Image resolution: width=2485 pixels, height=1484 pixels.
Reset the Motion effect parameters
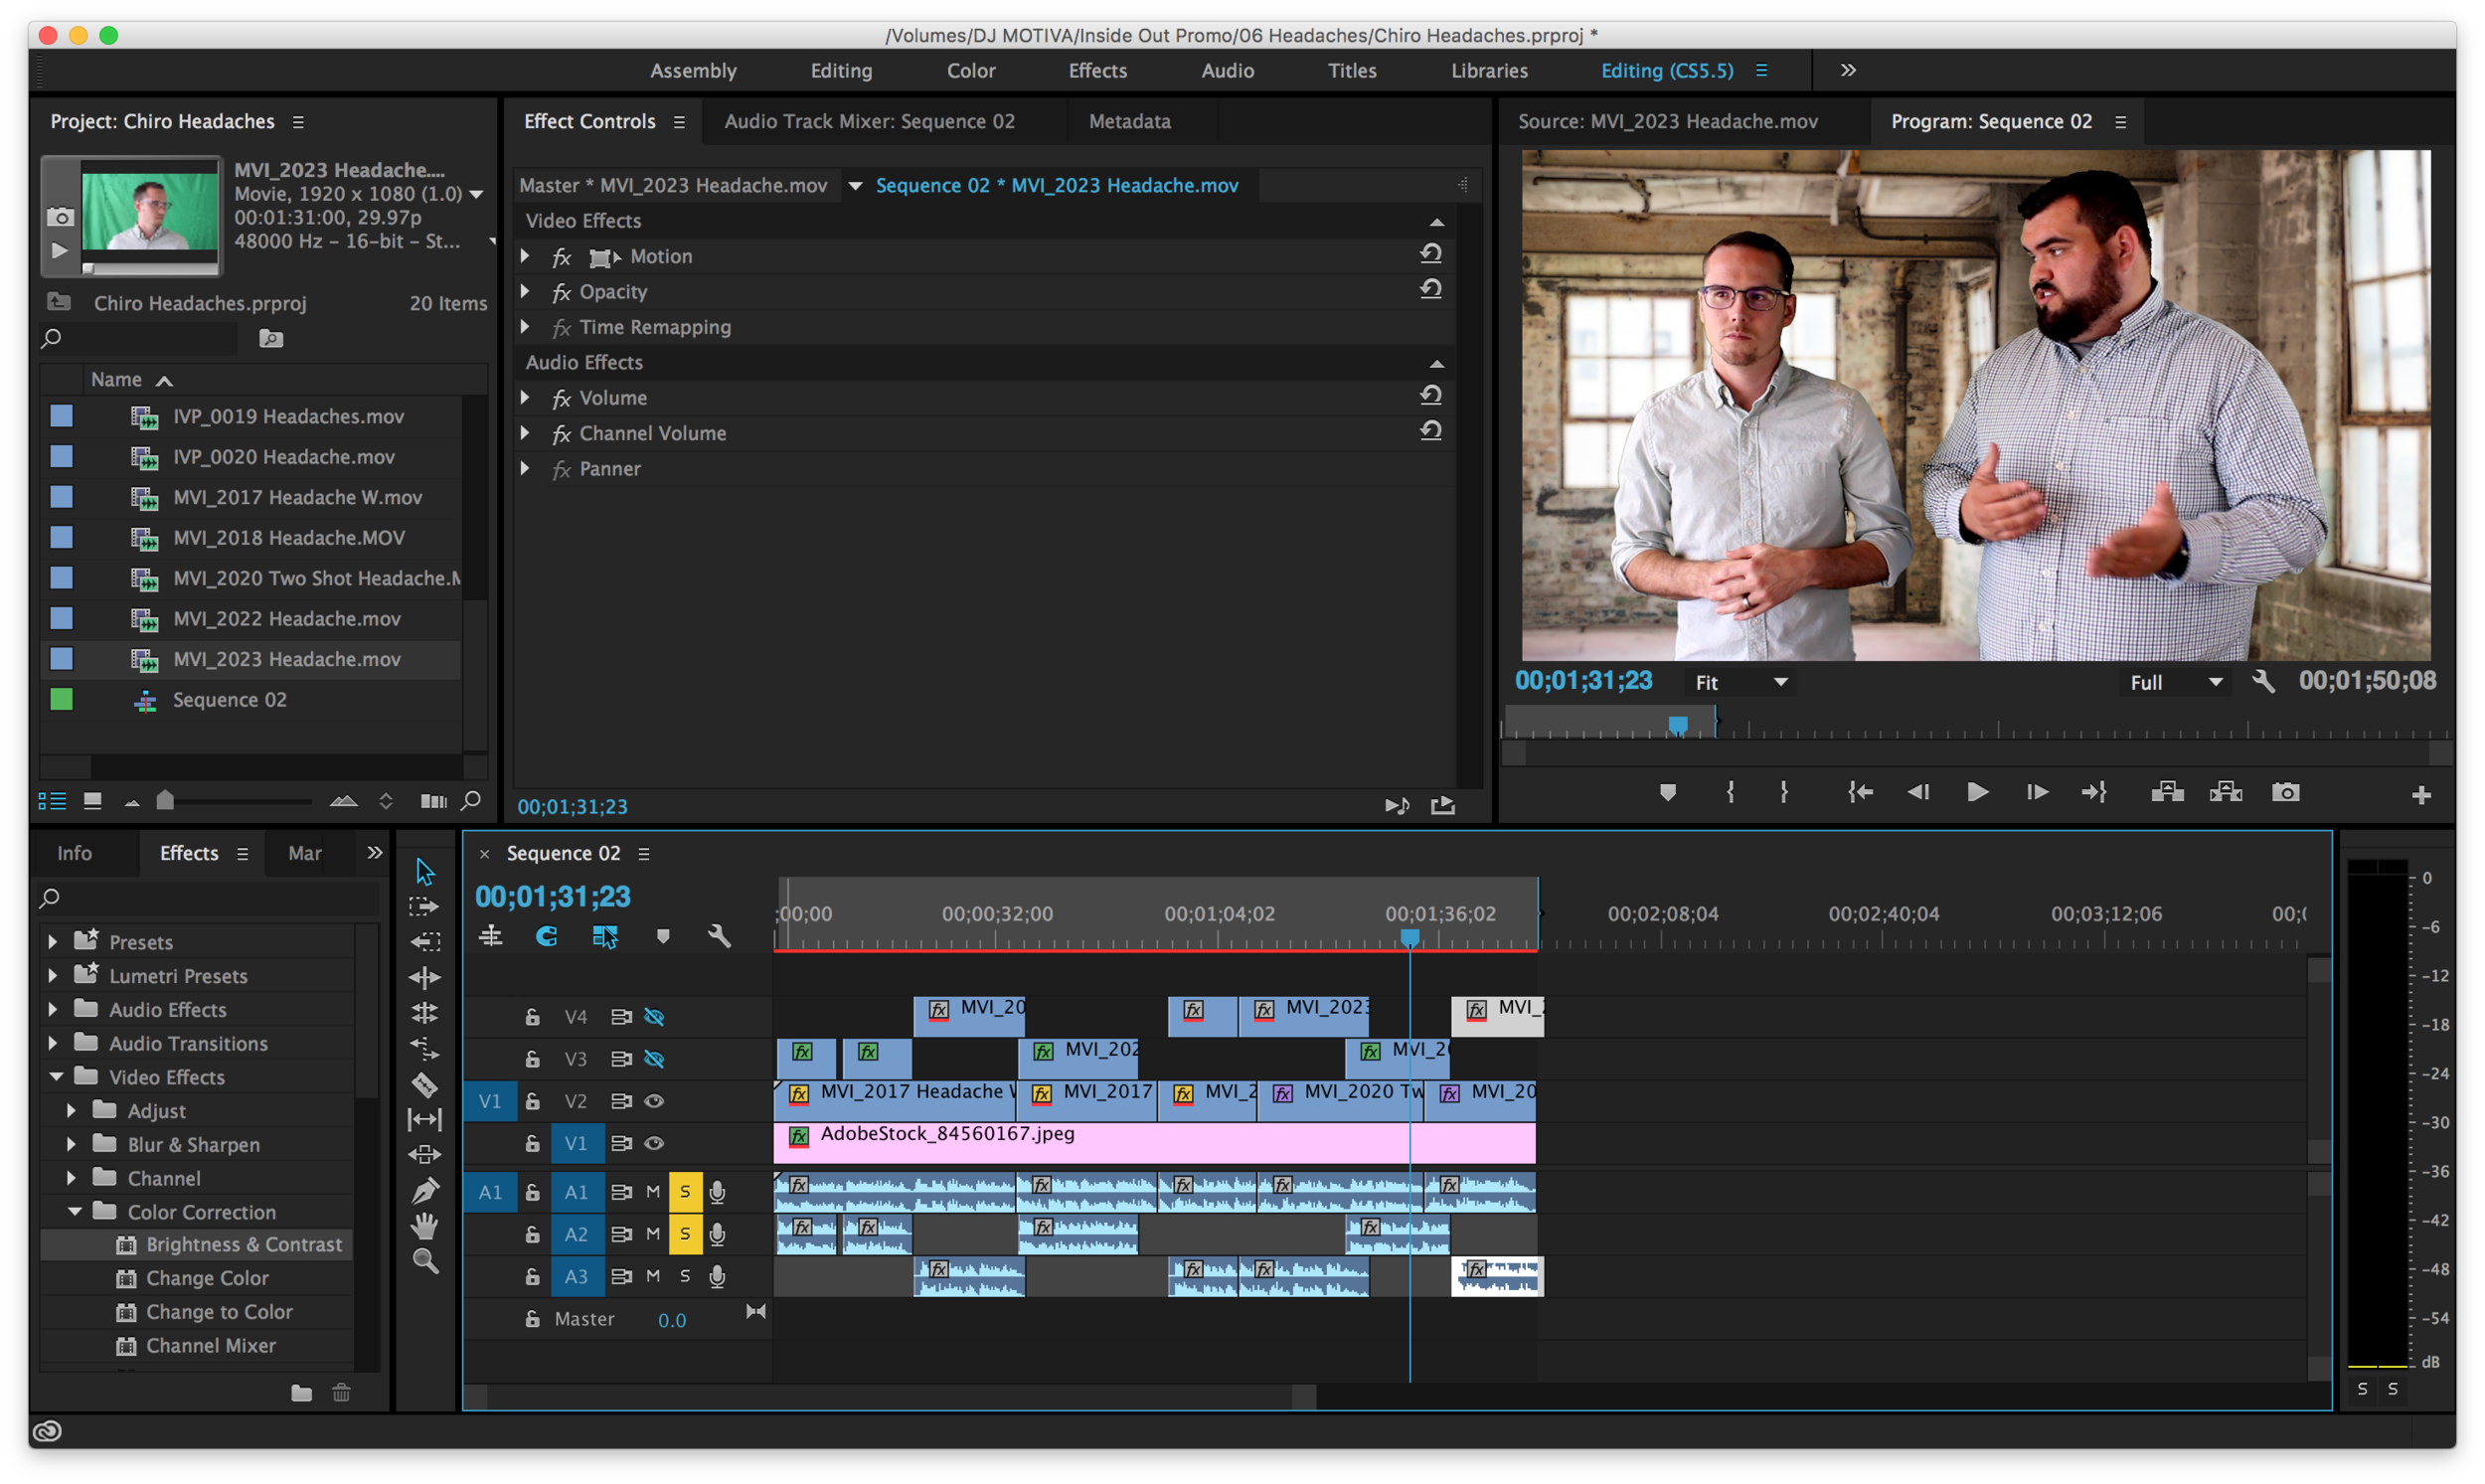[1431, 254]
